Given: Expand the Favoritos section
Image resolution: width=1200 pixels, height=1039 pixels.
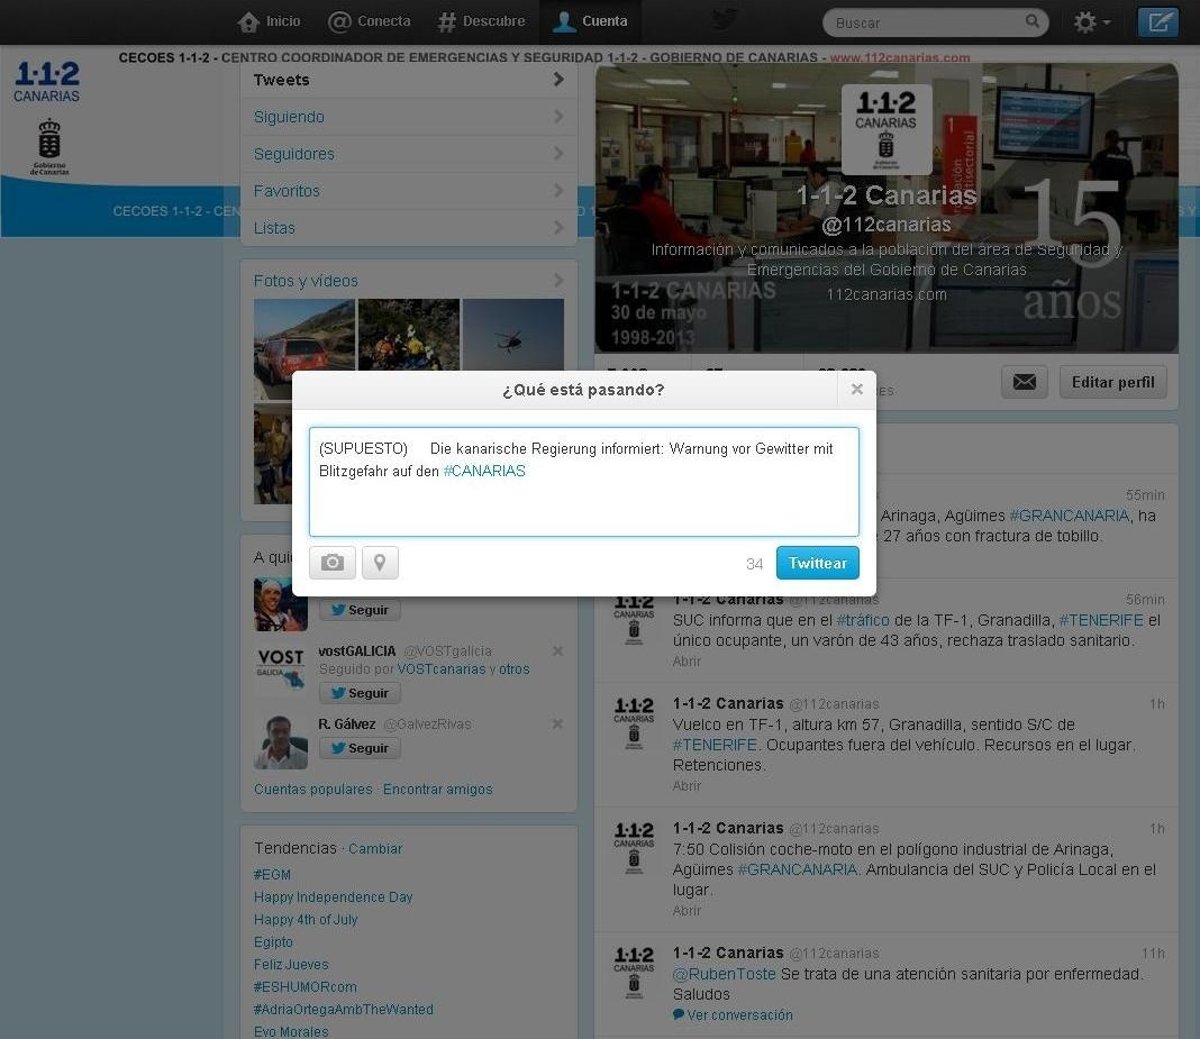Looking at the screenshot, I should [408, 191].
